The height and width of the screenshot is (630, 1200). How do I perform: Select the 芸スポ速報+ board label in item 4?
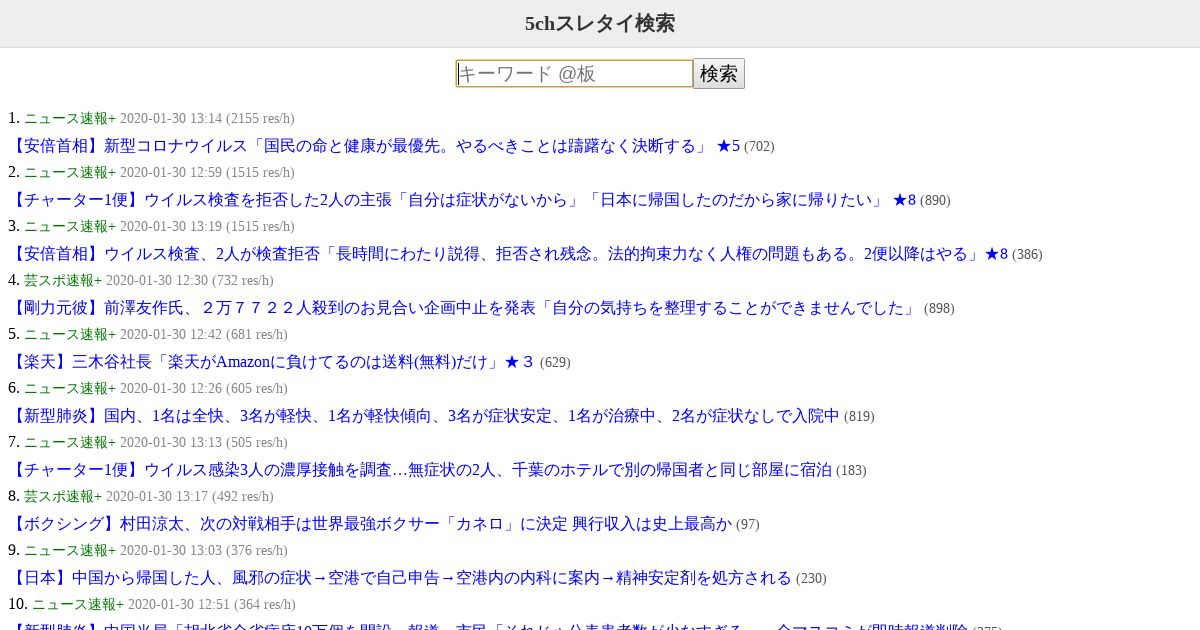[x=63, y=281]
